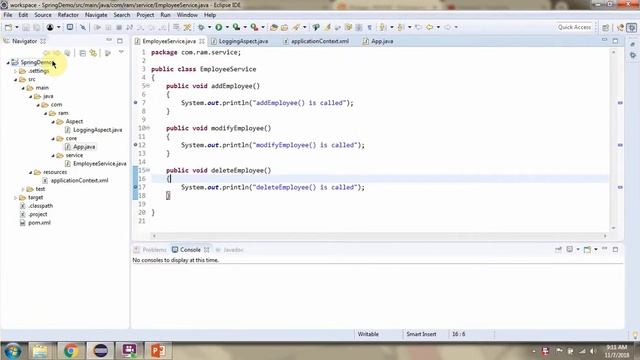
Task: Open the Navigator View Menu triangle
Action: tap(121, 53)
